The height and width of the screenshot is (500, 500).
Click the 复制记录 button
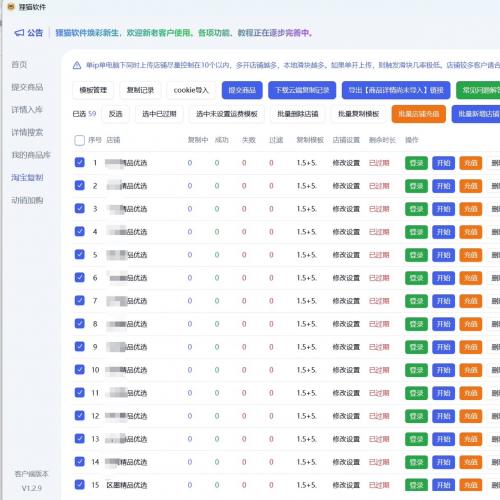pyautogui.click(x=140, y=90)
